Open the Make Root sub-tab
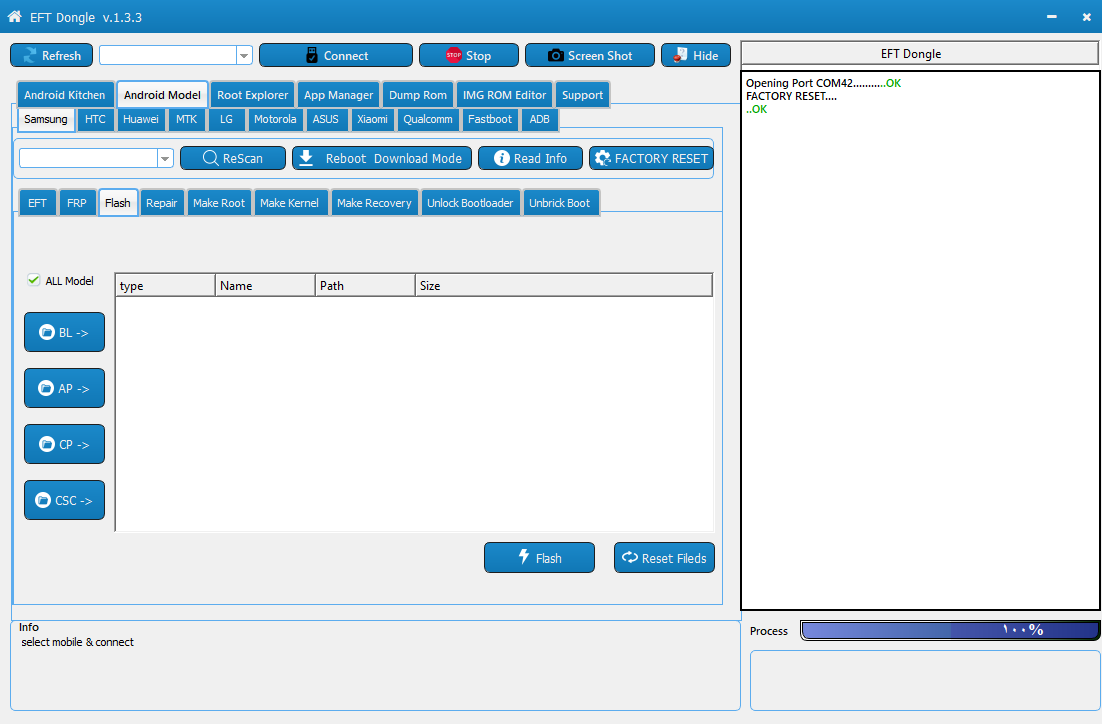The image size is (1102, 724). click(219, 202)
